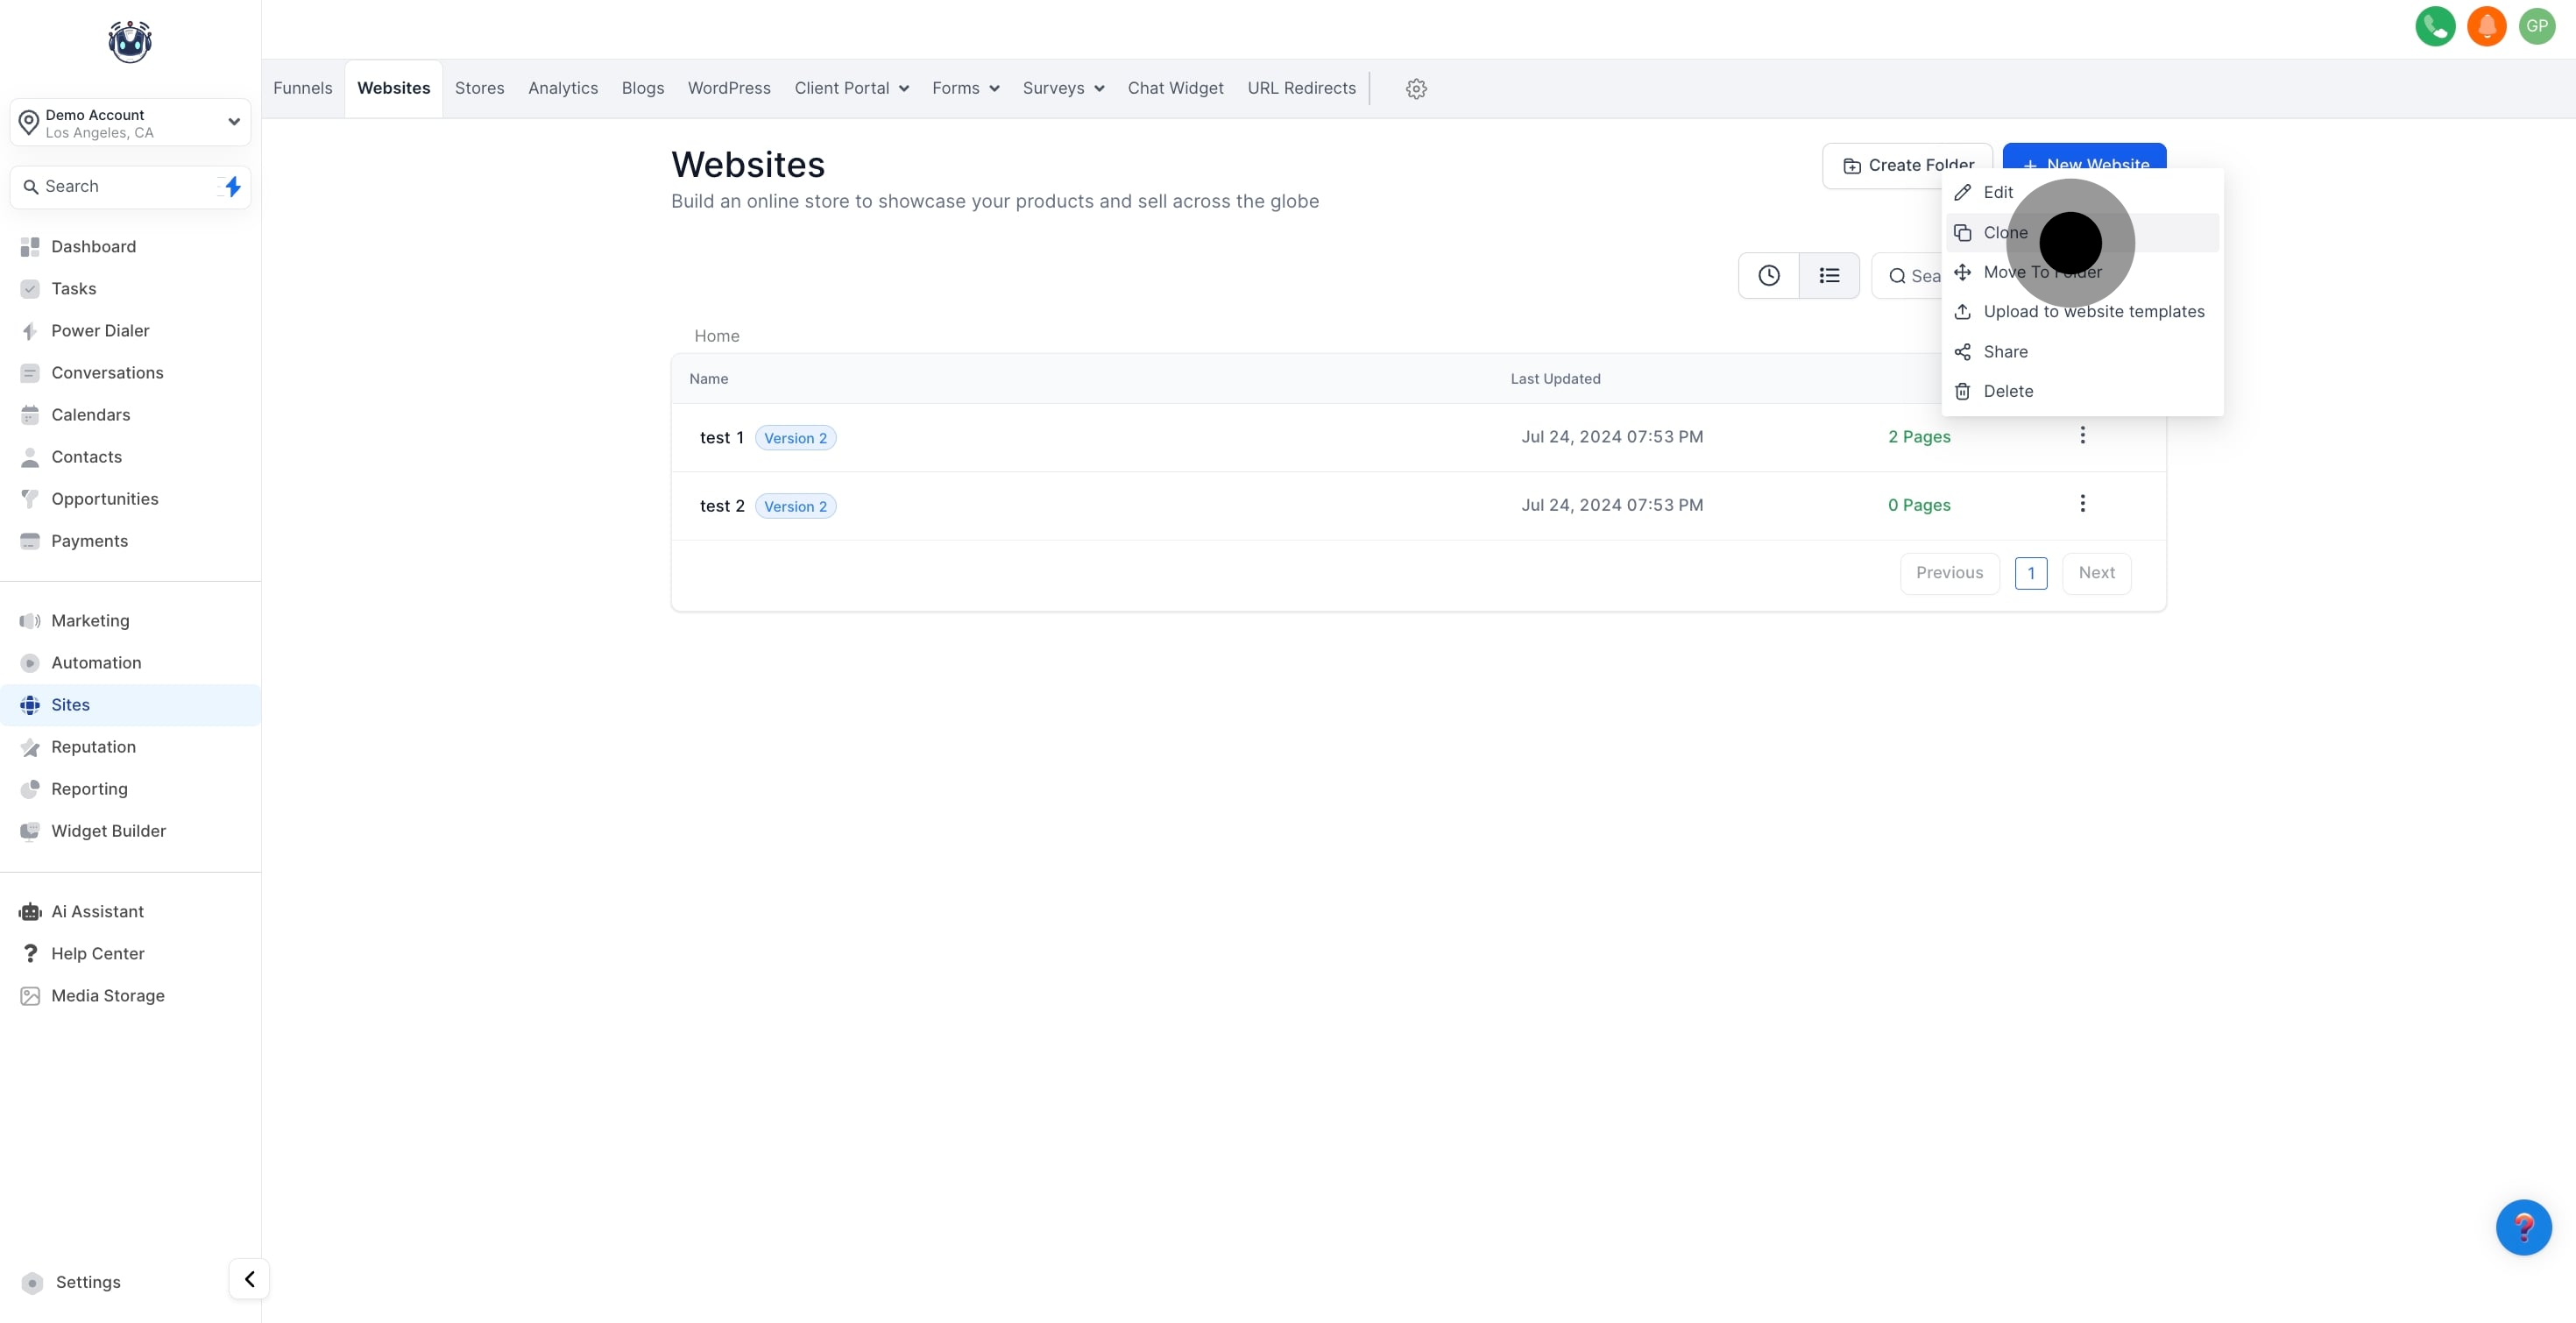Open the green phone dialer icon
This screenshot has width=2576, height=1323.
(2434, 26)
